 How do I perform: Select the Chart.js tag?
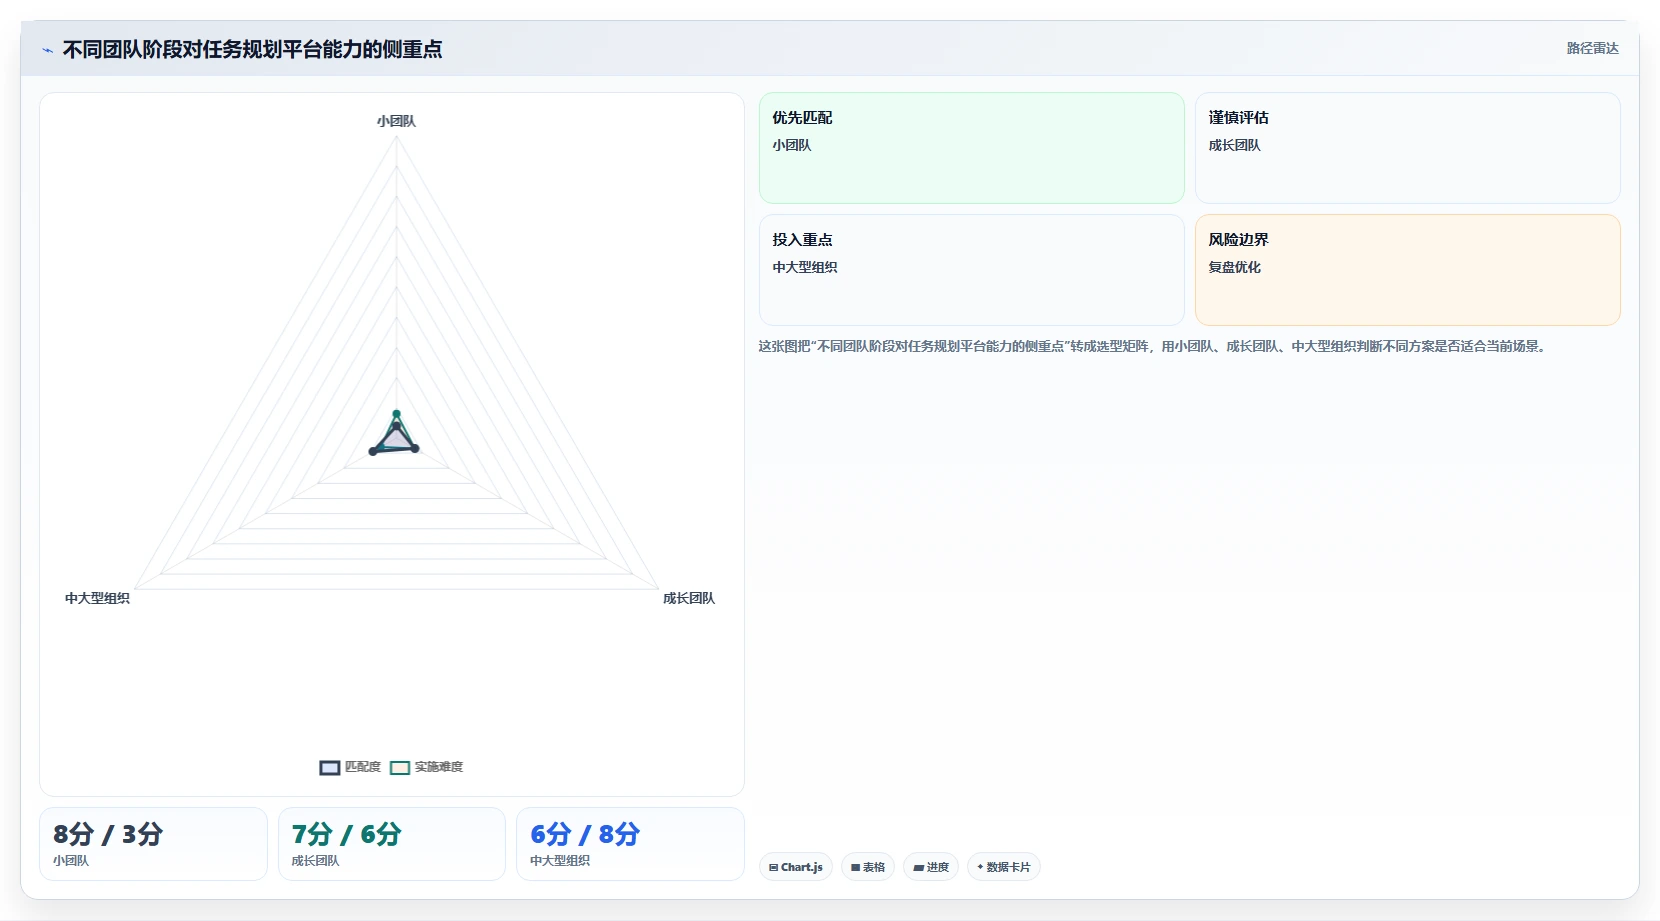click(796, 867)
